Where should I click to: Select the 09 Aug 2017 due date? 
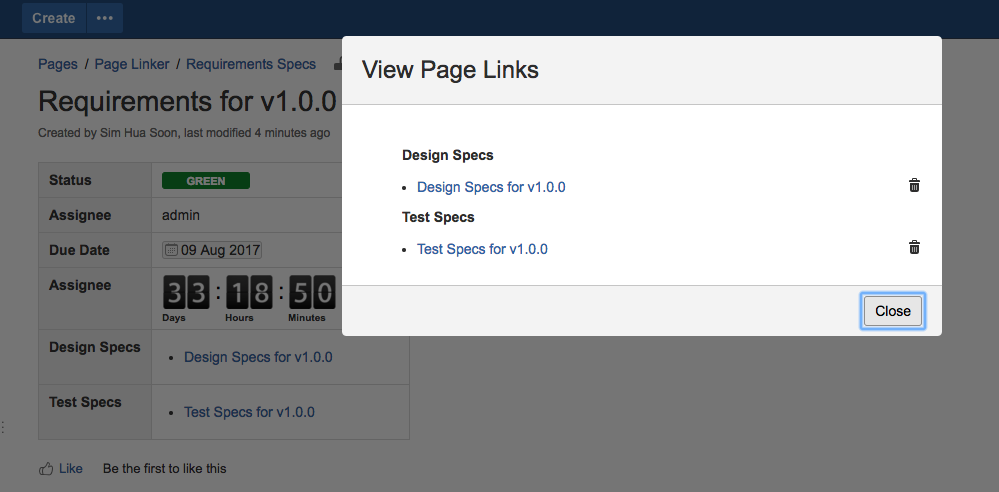tap(220, 250)
